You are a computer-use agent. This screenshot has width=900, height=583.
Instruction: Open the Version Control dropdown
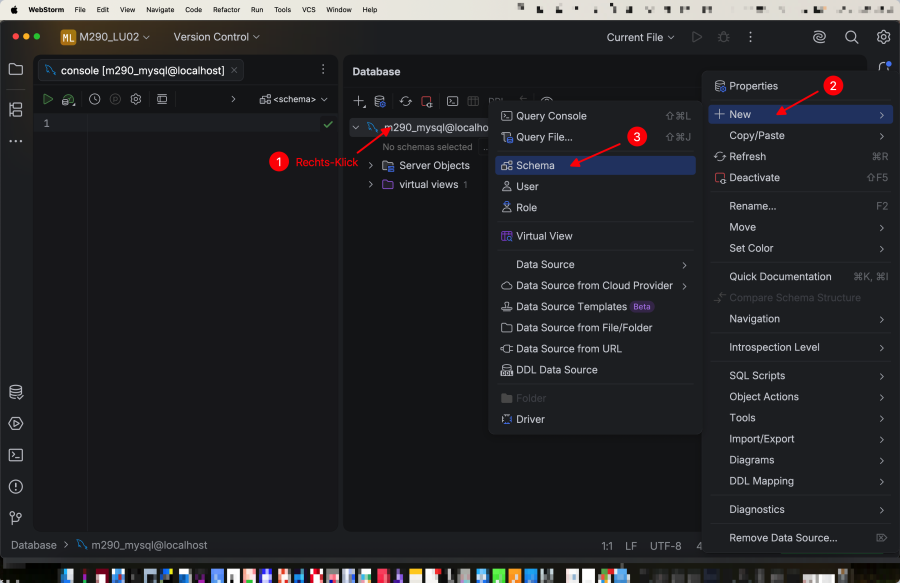216,37
